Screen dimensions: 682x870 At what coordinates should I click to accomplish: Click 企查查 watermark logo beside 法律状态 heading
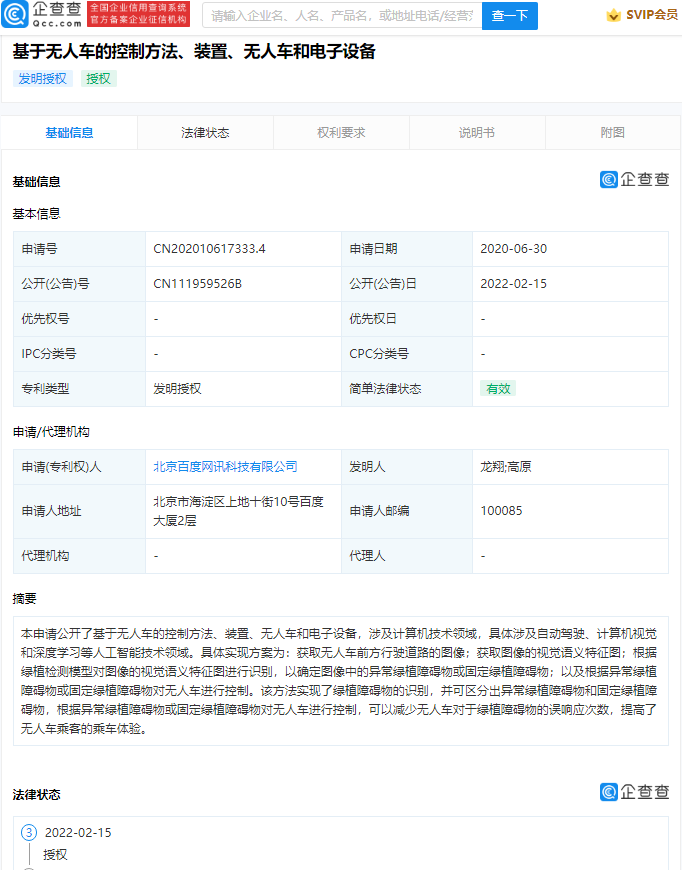point(634,792)
